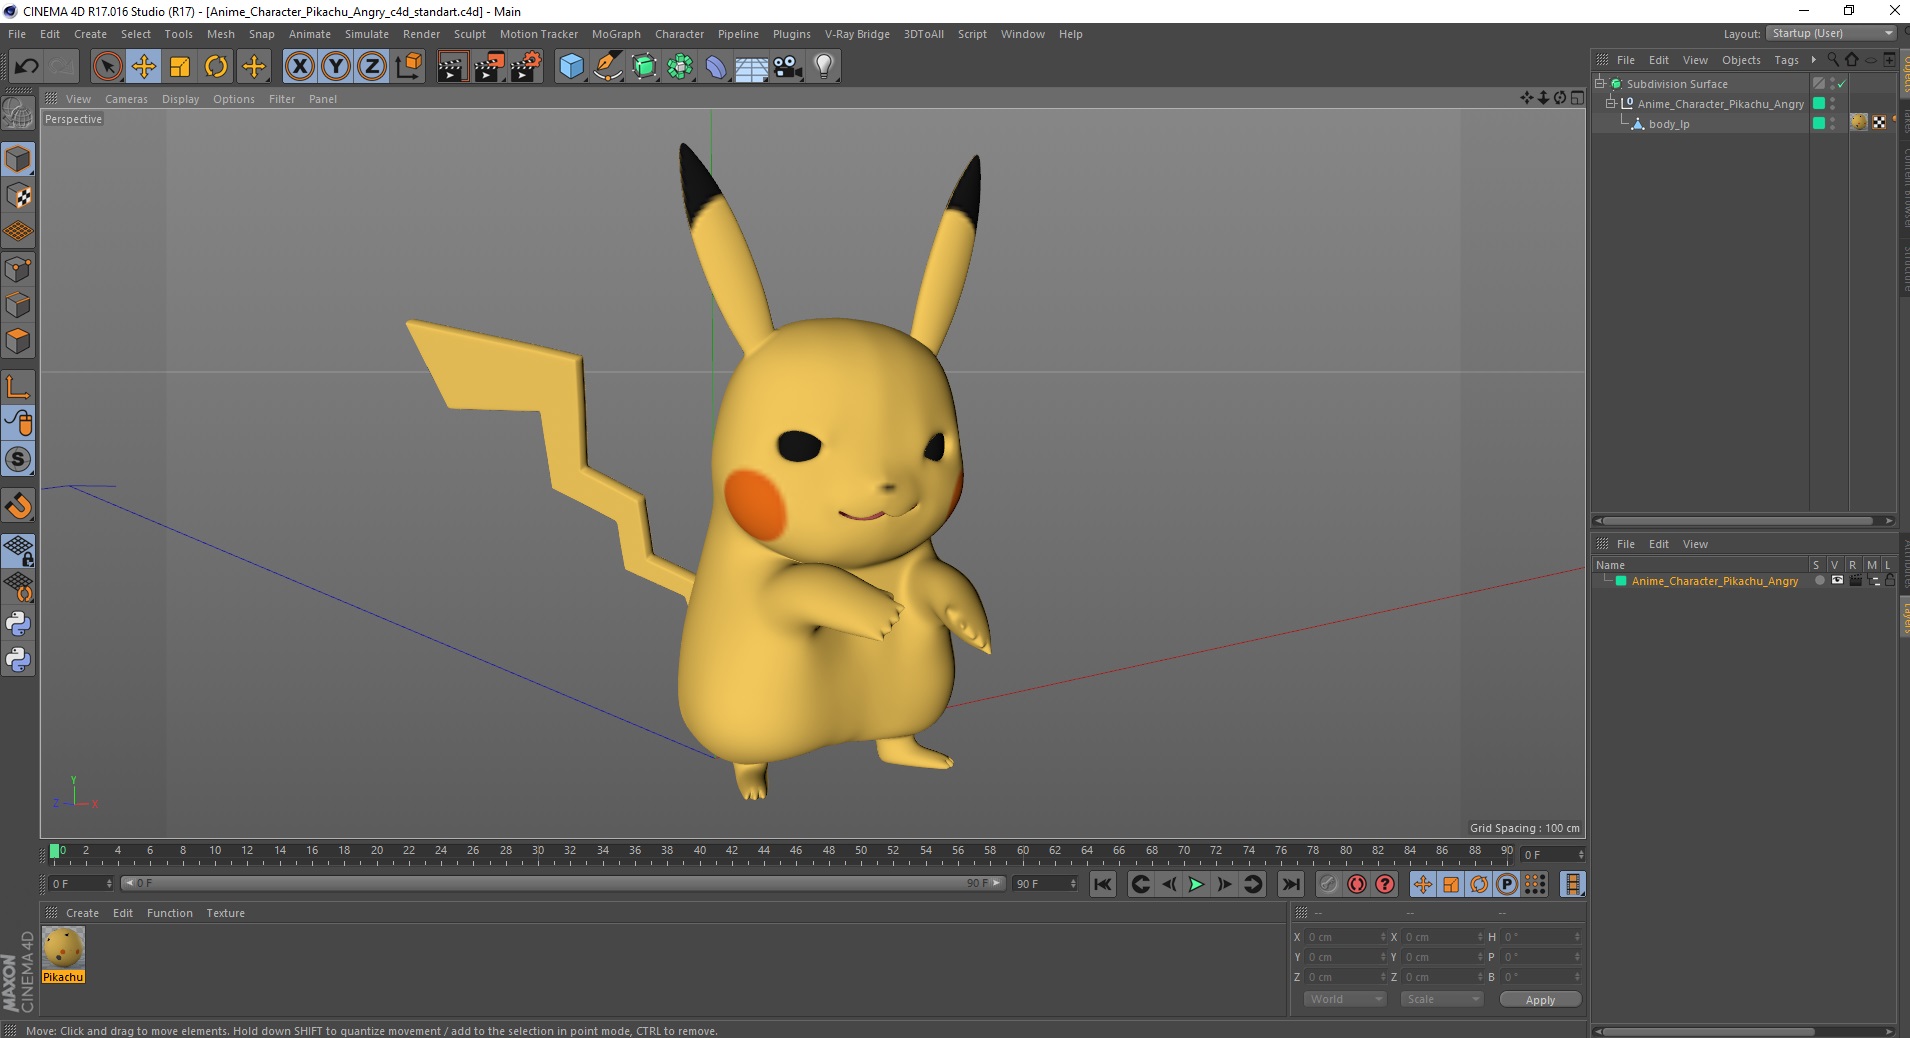Add a Subdivision Surface generator
The image size is (1910, 1038).
tap(645, 67)
